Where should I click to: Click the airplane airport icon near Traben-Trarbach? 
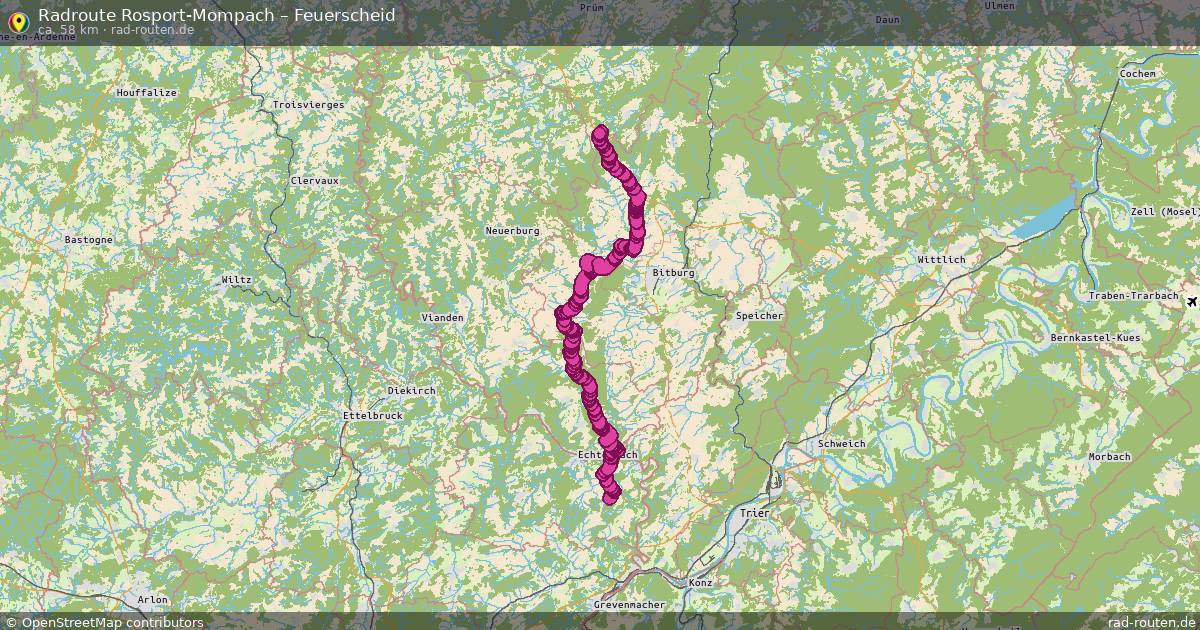1192,299
